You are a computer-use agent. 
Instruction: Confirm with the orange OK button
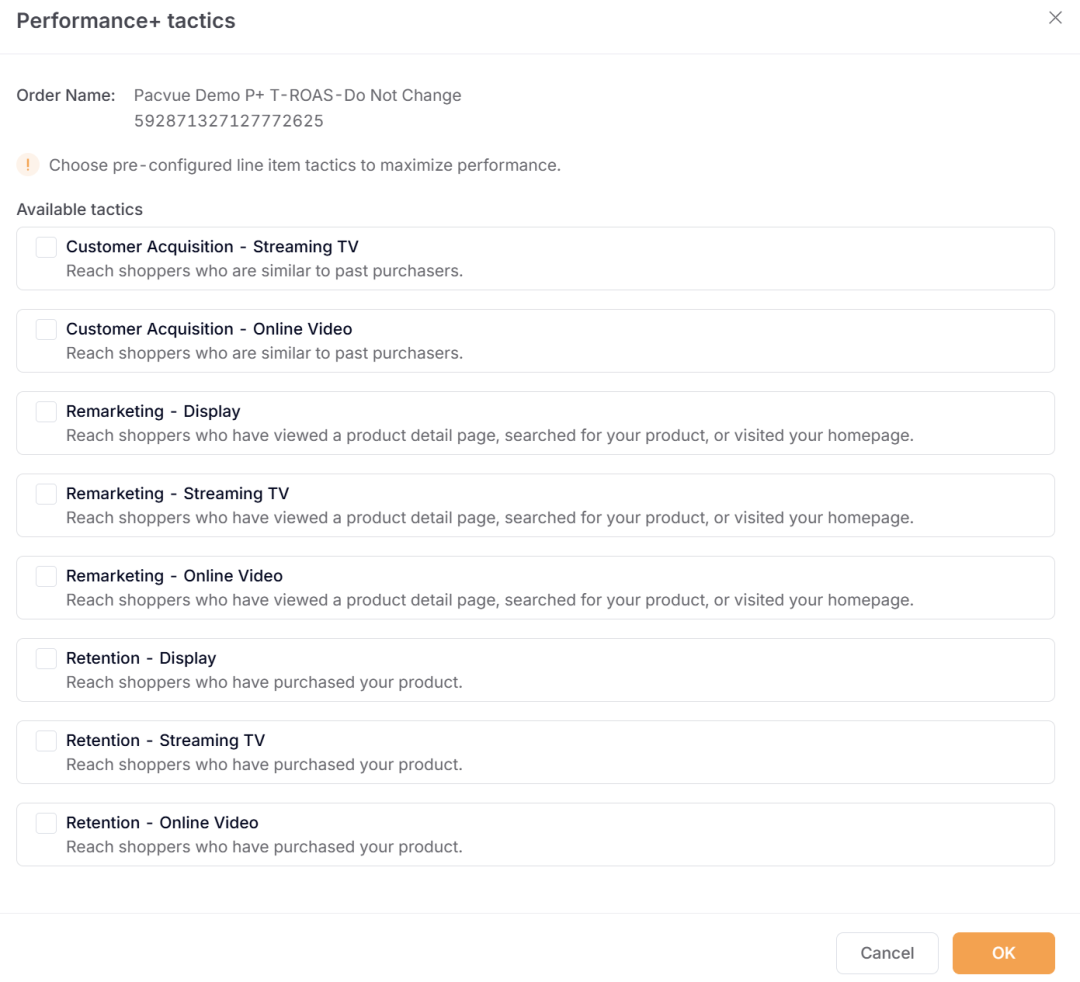1003,953
